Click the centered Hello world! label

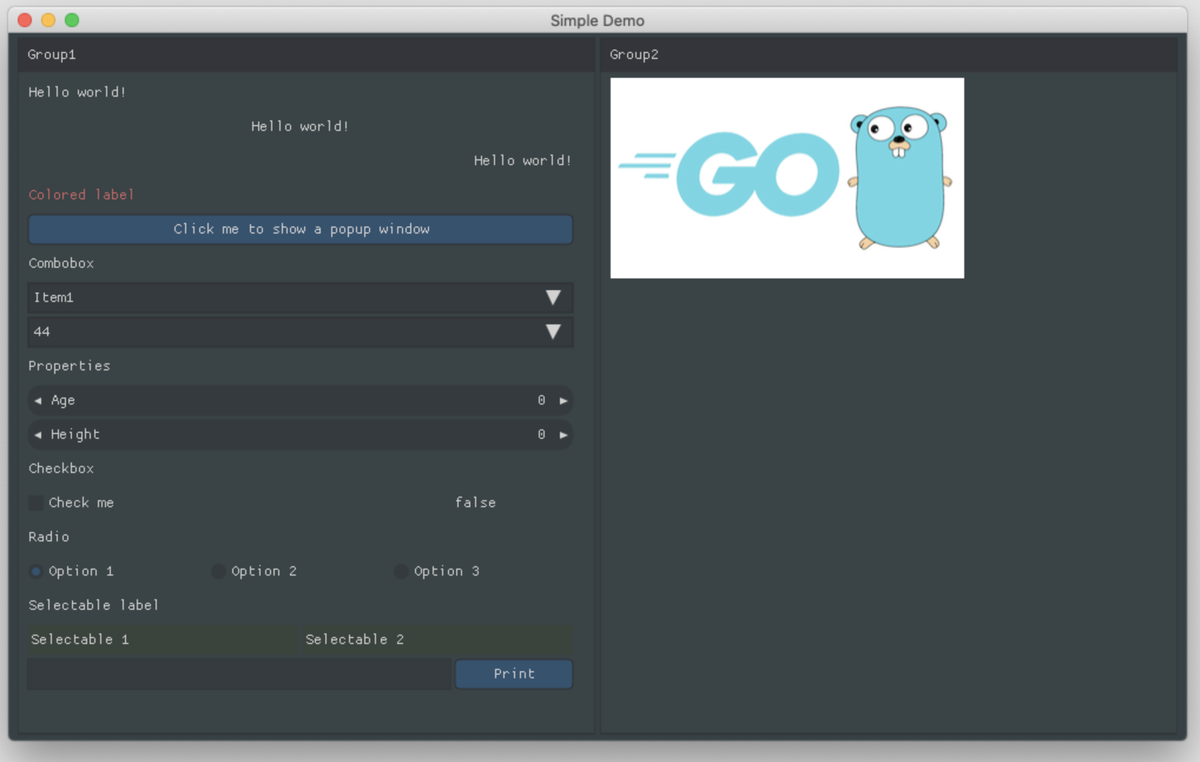300,127
